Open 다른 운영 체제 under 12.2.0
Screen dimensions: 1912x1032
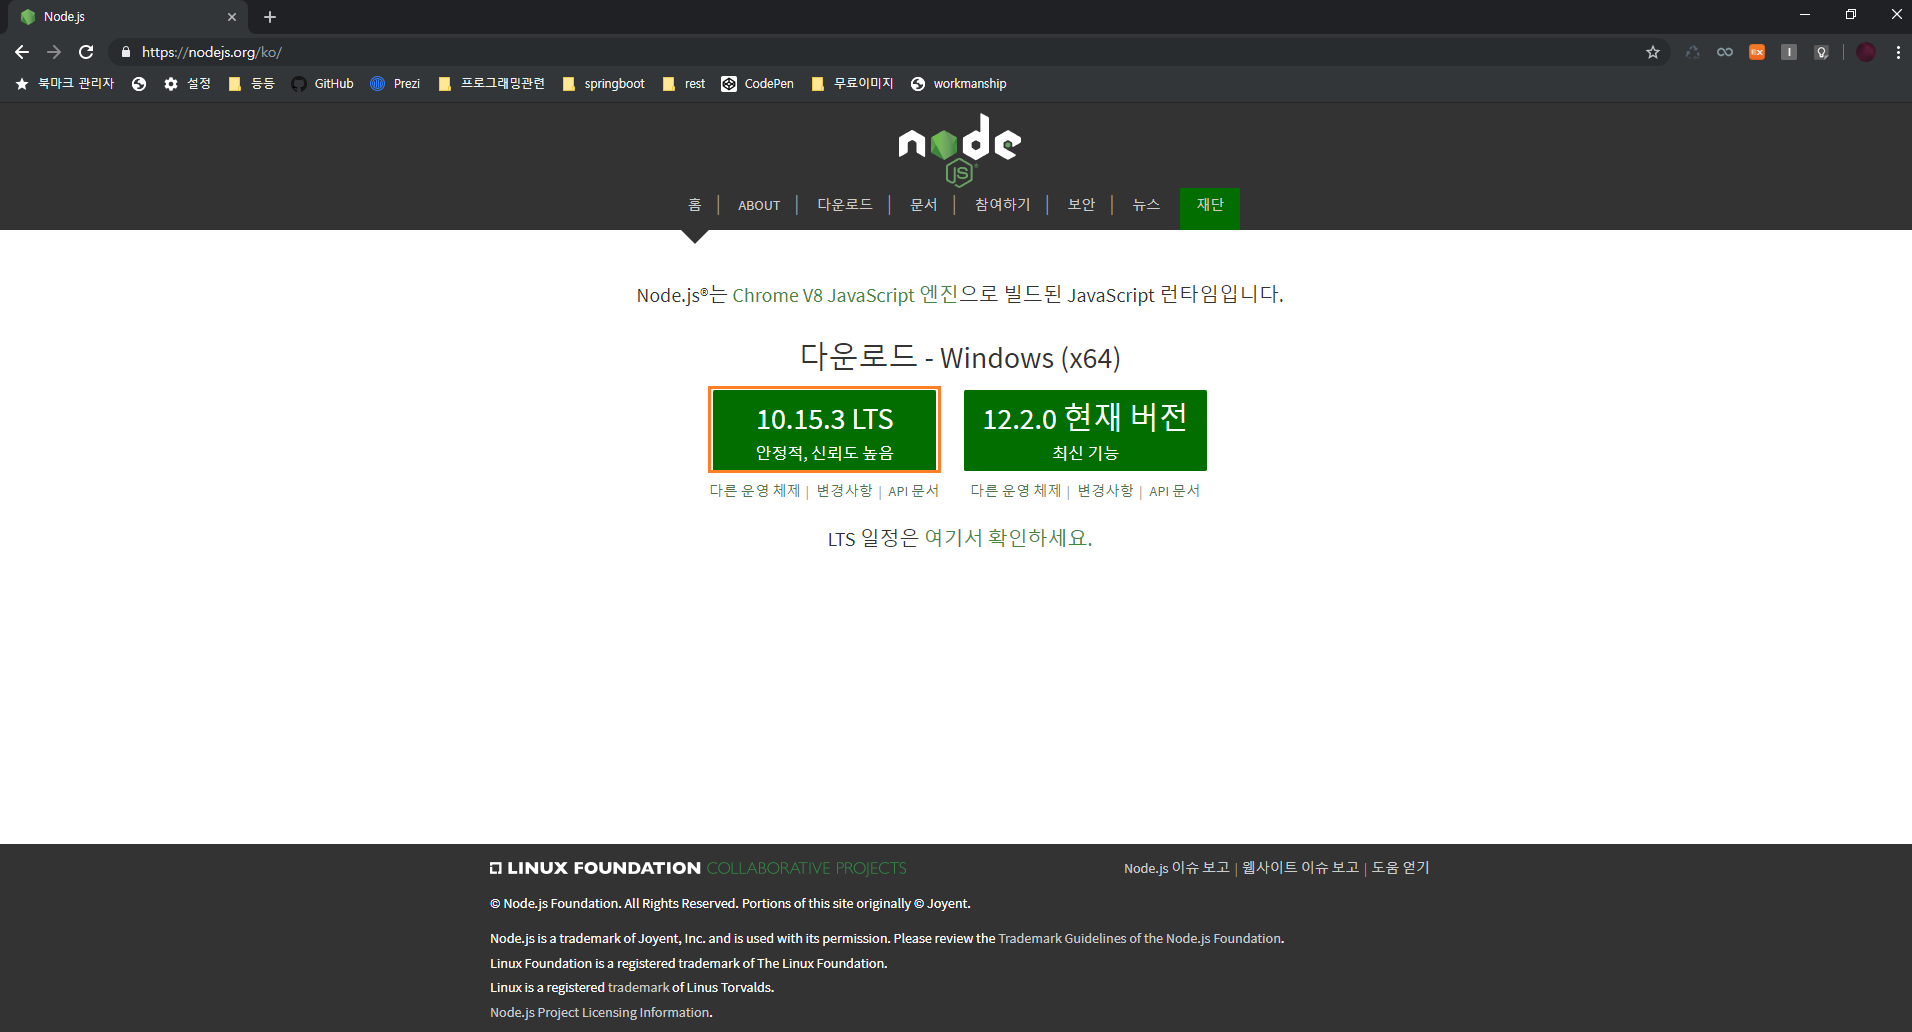coord(1016,491)
